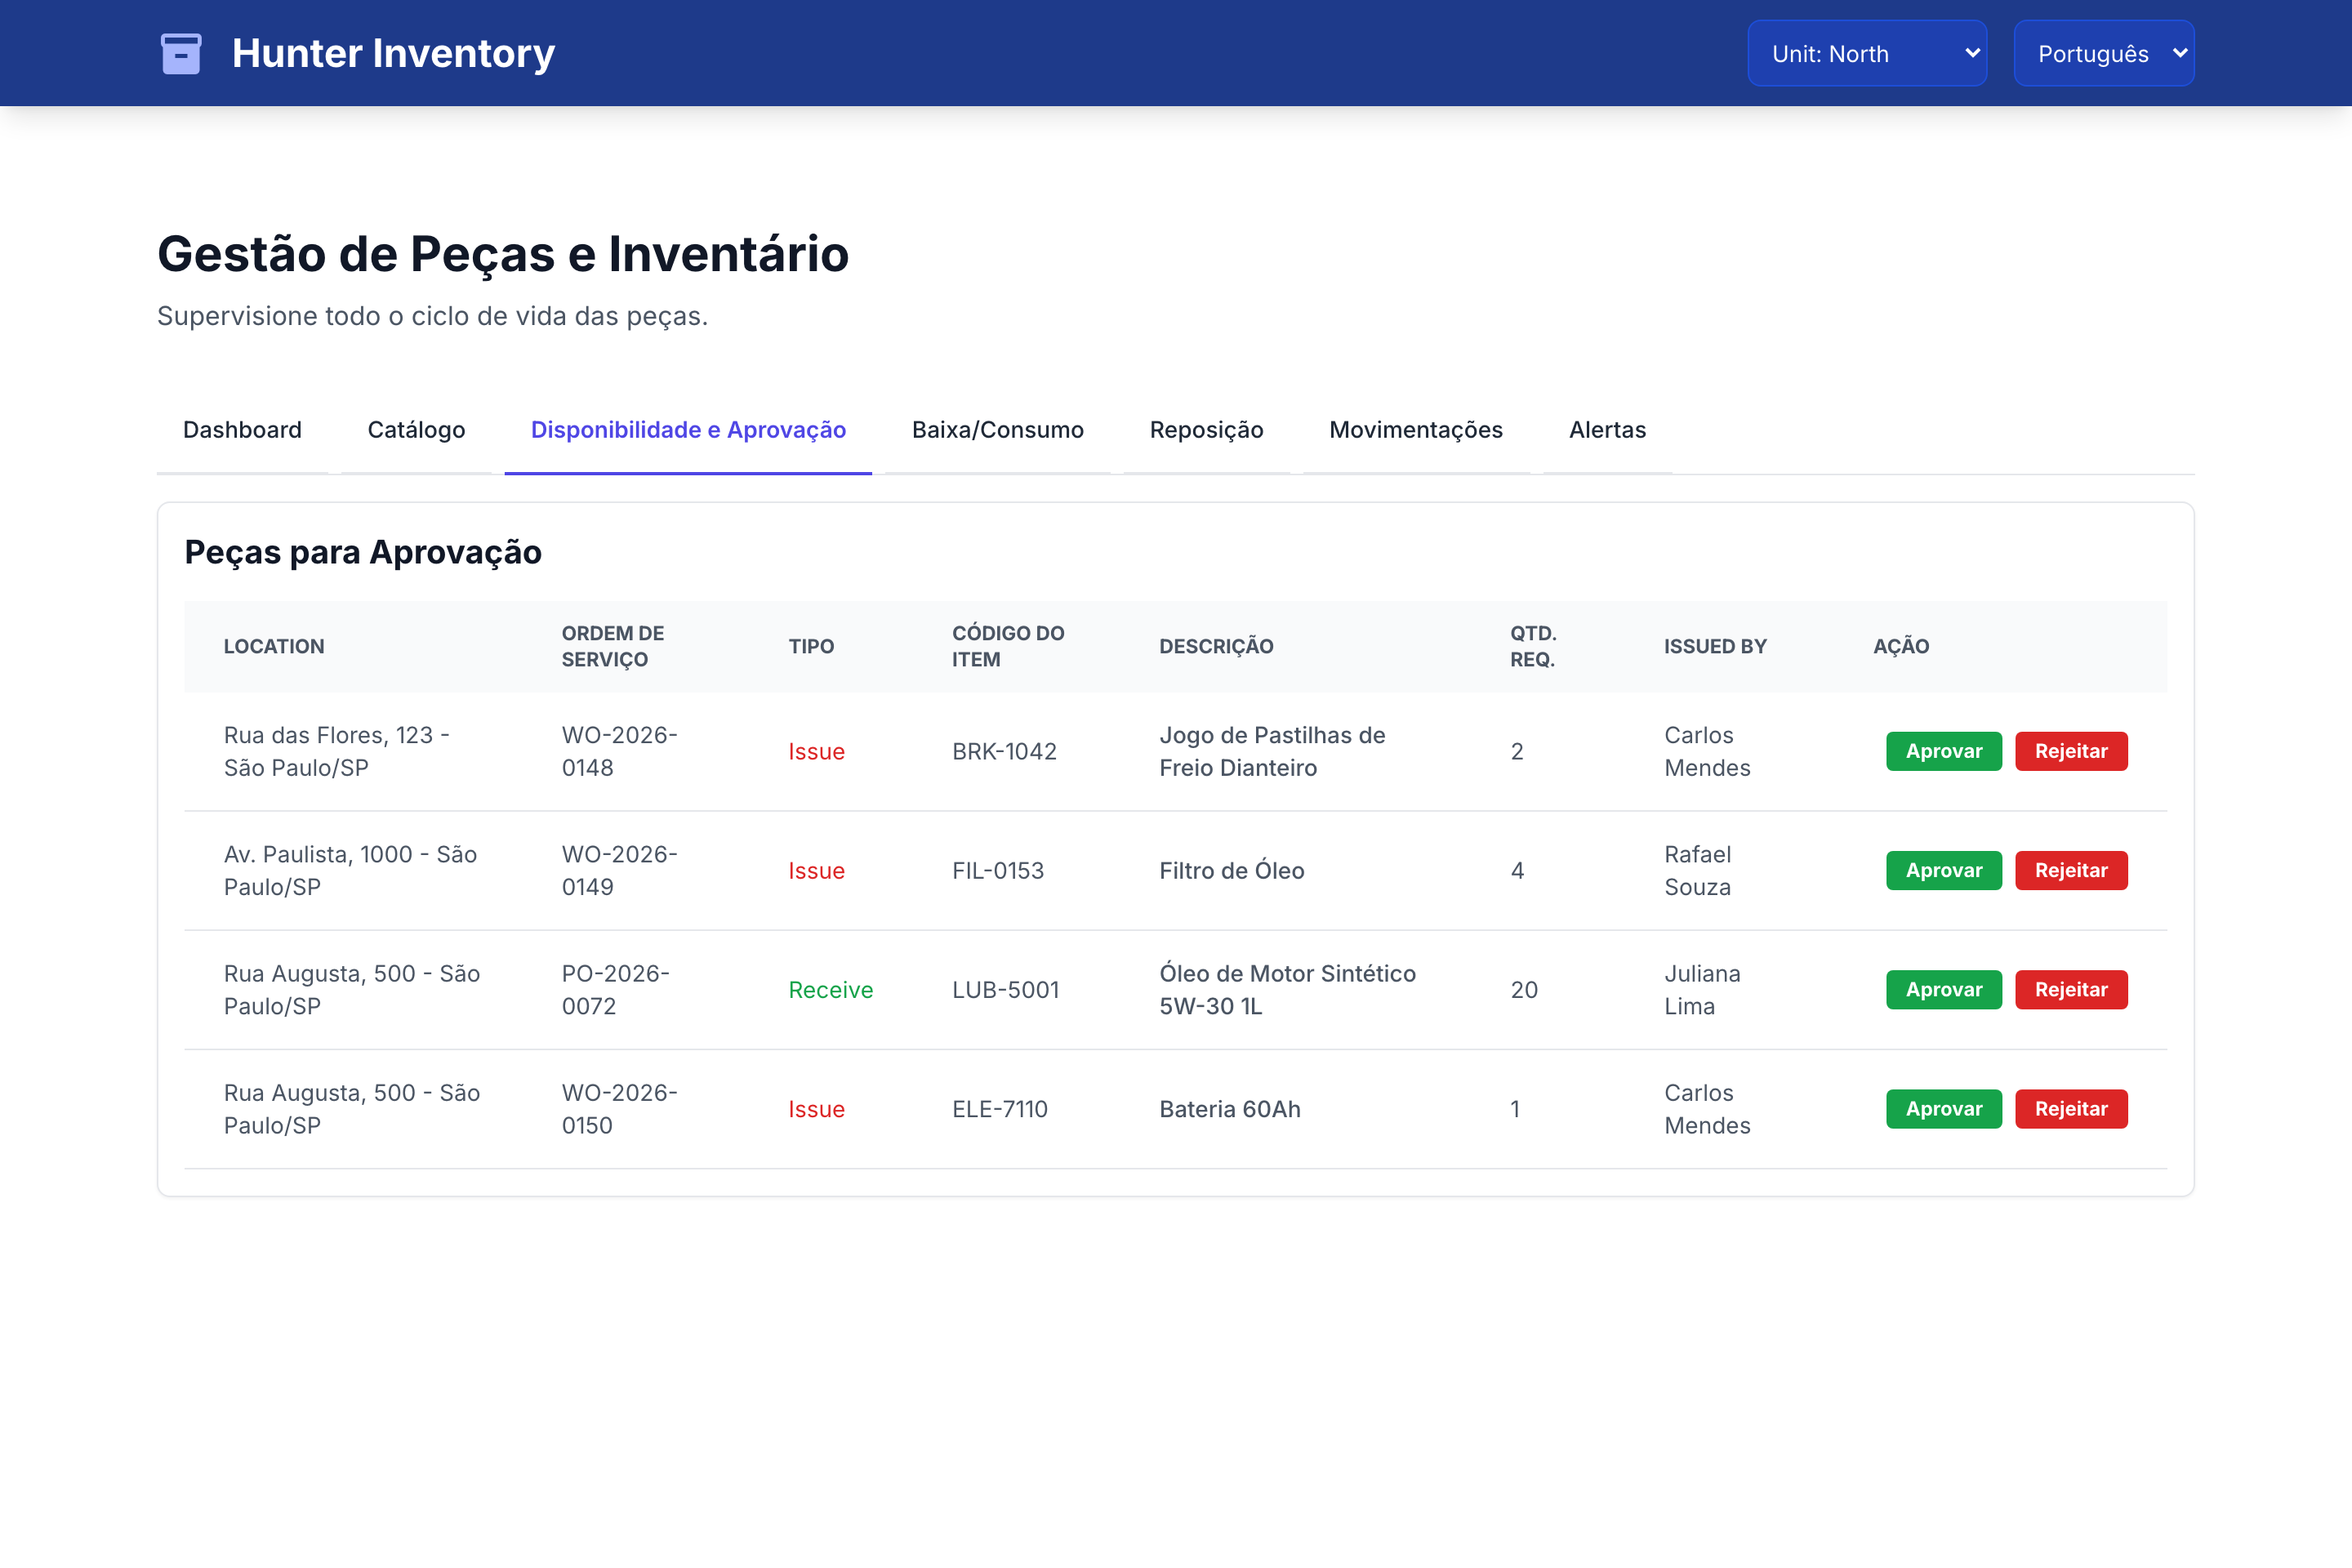The image size is (2352, 1568).
Task: Open the Catálogo tab
Action: pos(416,430)
